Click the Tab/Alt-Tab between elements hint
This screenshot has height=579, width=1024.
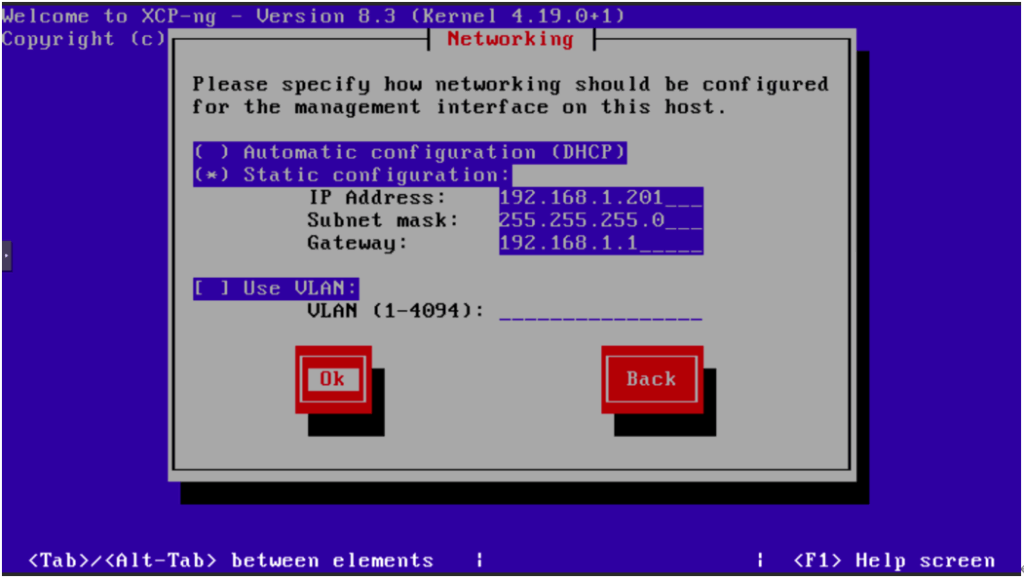pyautogui.click(x=231, y=560)
